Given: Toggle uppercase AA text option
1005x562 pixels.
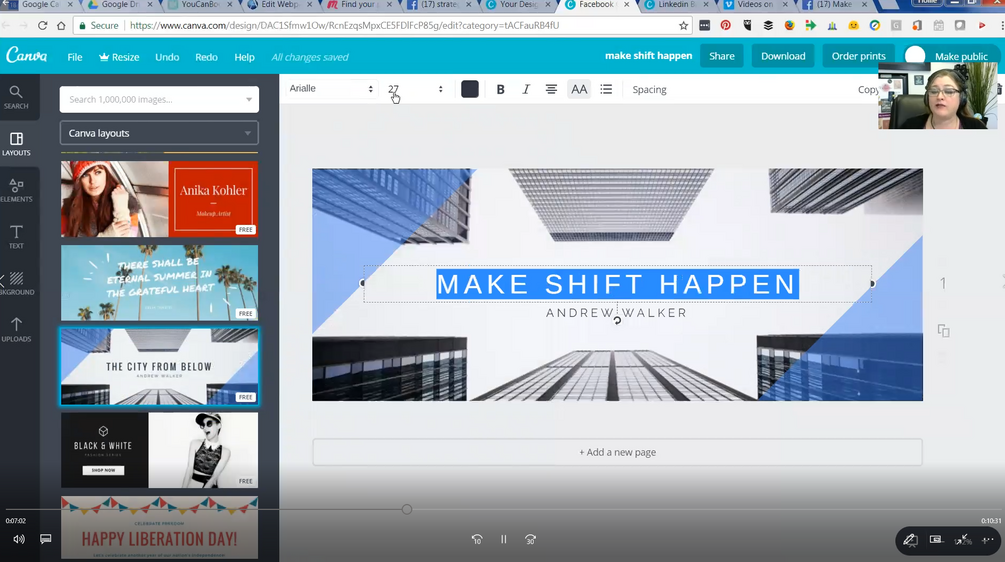Looking at the screenshot, I should [579, 90].
